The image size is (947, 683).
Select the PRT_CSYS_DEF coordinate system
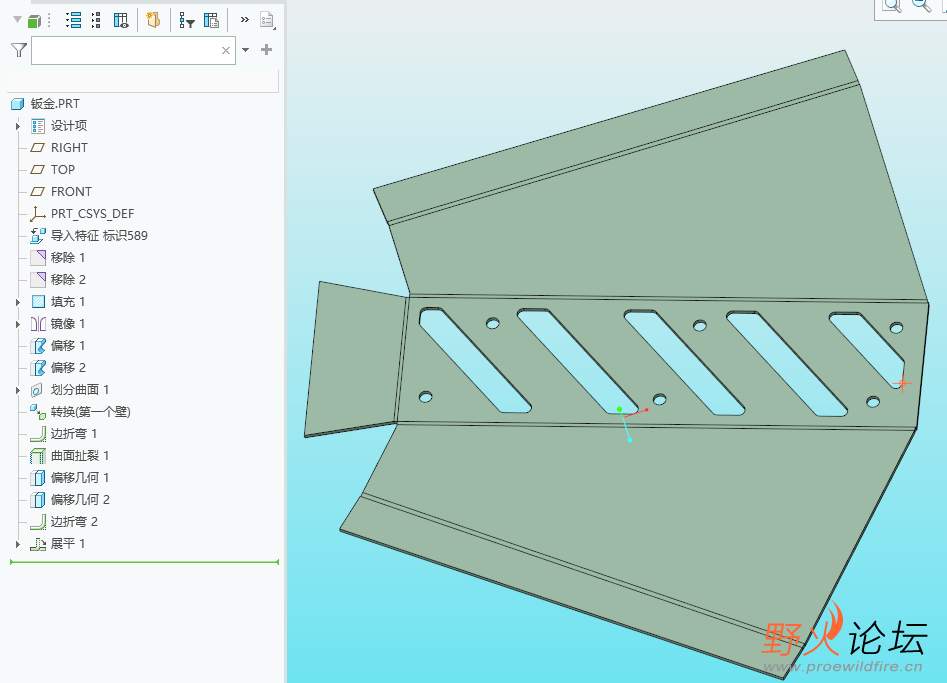(92, 214)
